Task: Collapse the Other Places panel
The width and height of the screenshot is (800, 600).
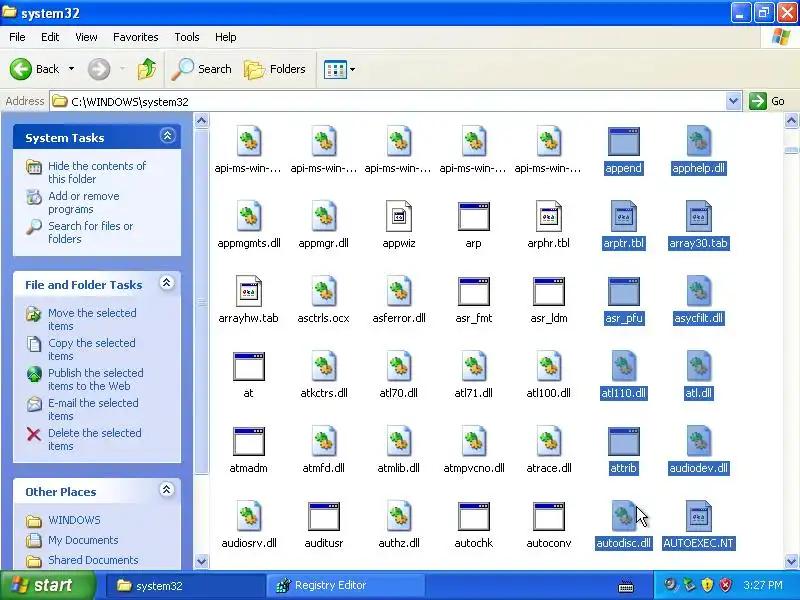Action: pos(166,490)
